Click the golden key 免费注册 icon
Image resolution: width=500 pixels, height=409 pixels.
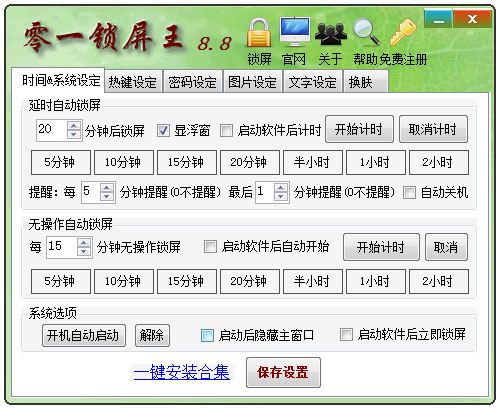[x=403, y=32]
